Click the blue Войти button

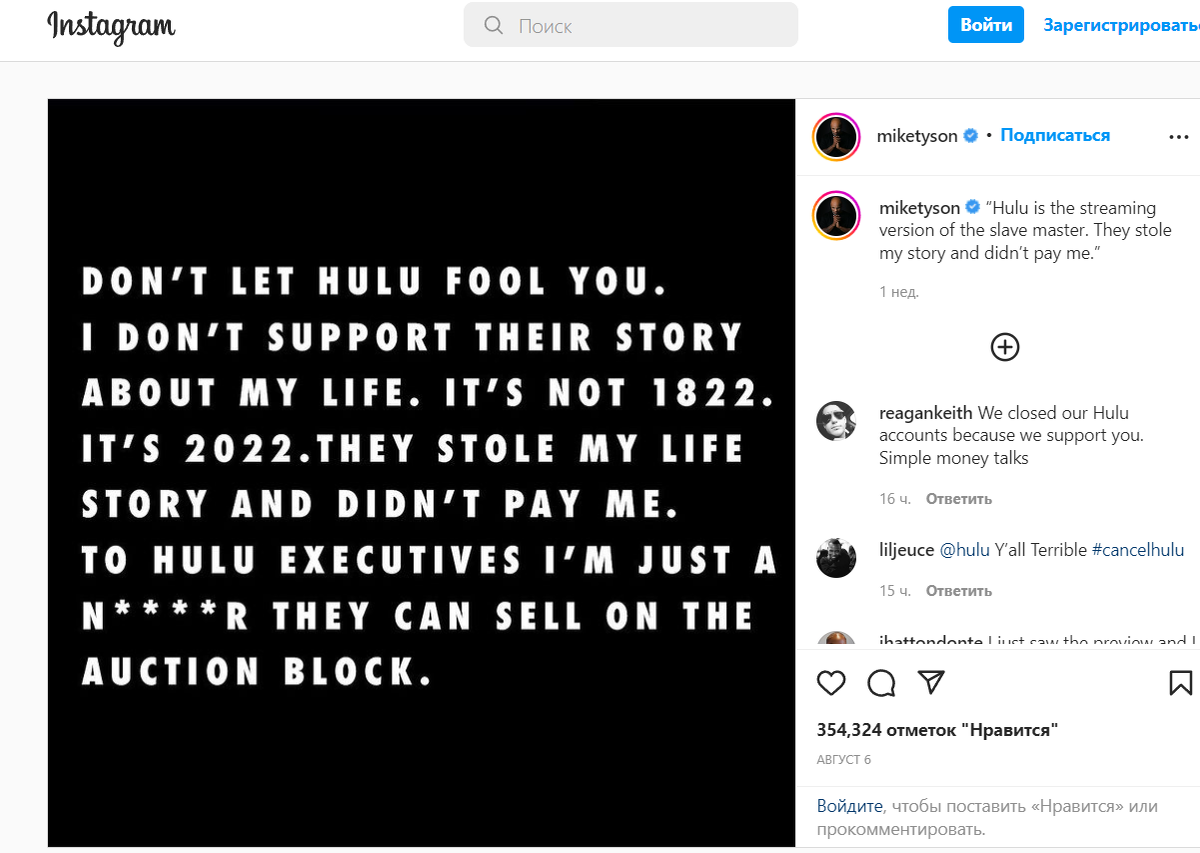tap(986, 25)
